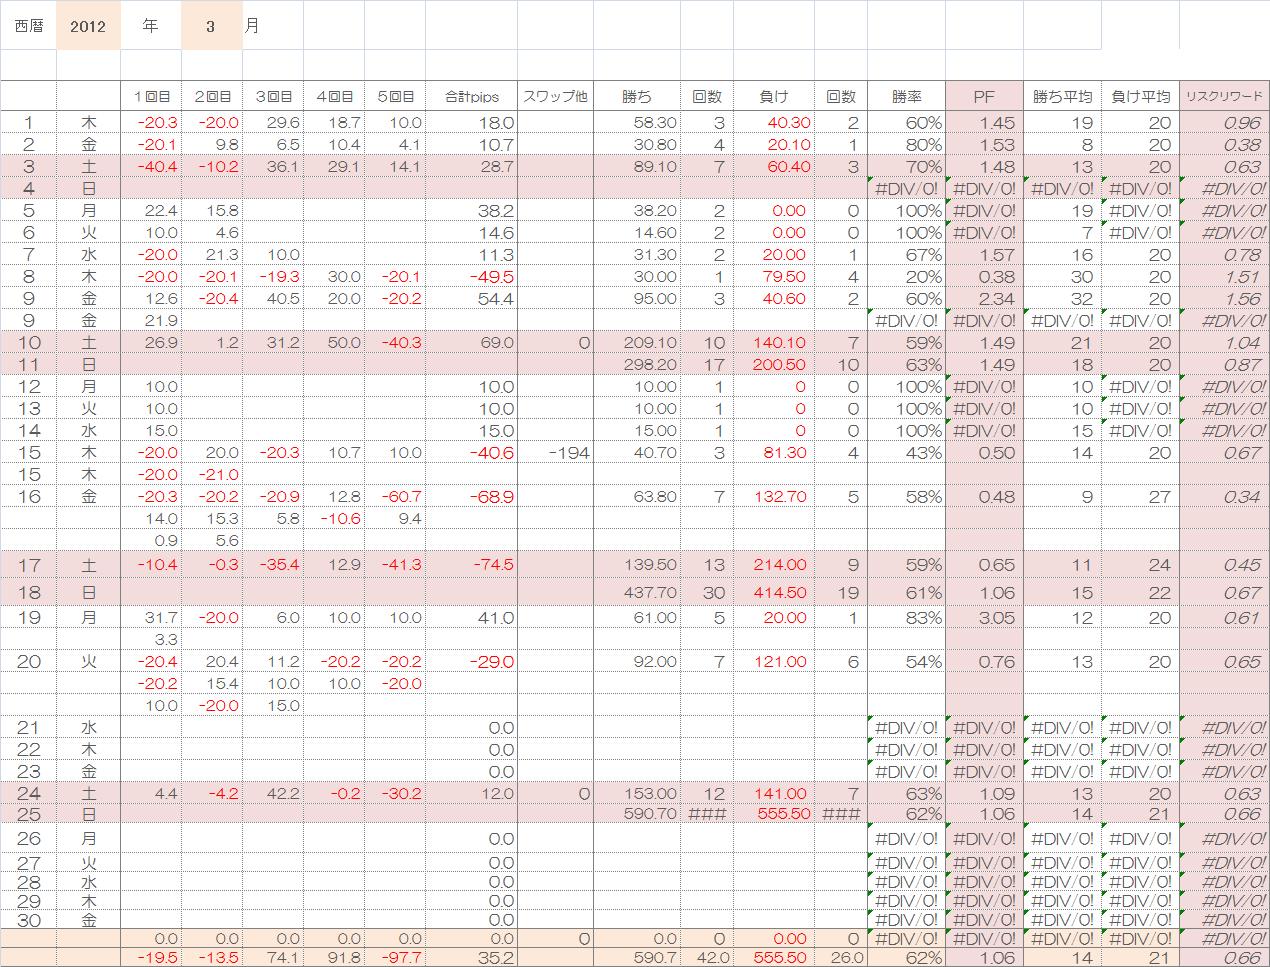Select the column total cell -97.7
This screenshot has height=967, width=1270.
(395, 957)
